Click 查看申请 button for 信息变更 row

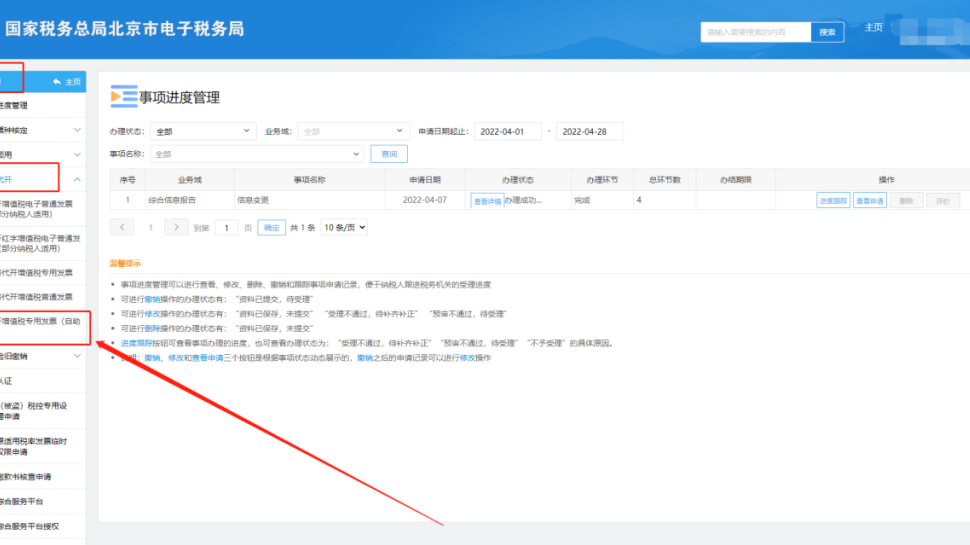[x=870, y=200]
